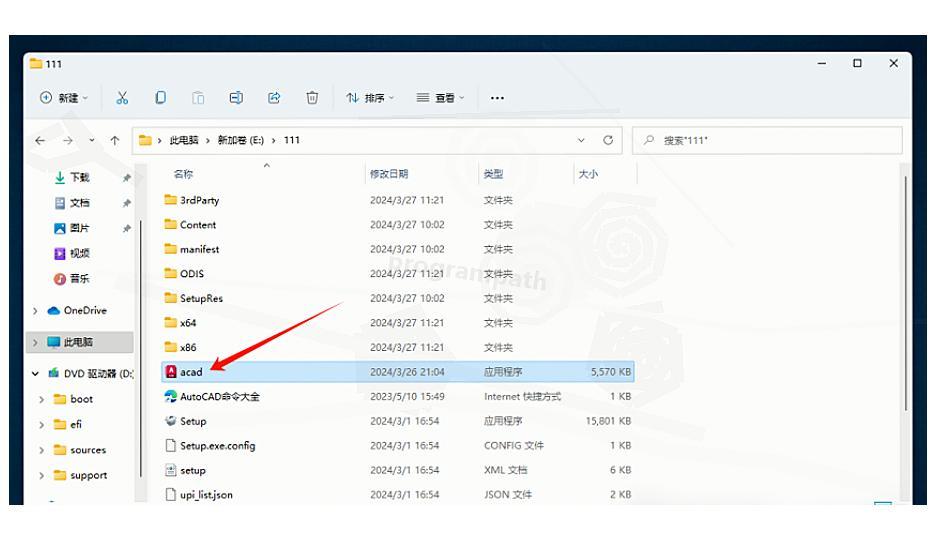Click the Paste clipboard icon

coord(198,97)
